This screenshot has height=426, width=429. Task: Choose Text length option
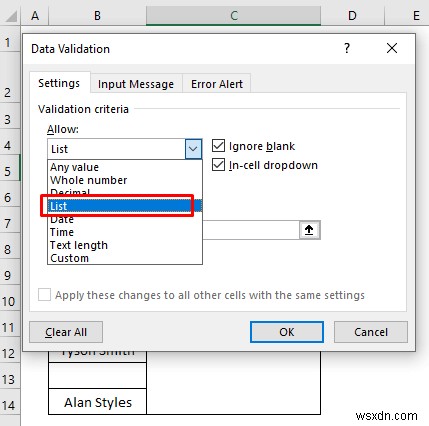click(125, 245)
